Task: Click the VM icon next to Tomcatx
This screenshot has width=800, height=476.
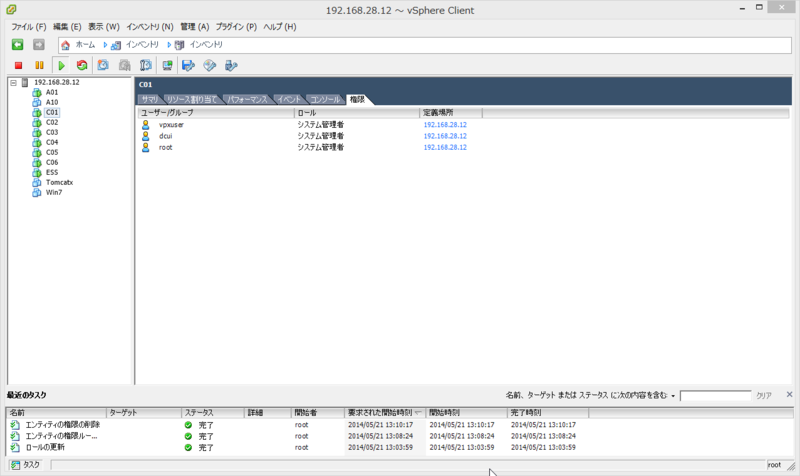Action: tap(37, 183)
